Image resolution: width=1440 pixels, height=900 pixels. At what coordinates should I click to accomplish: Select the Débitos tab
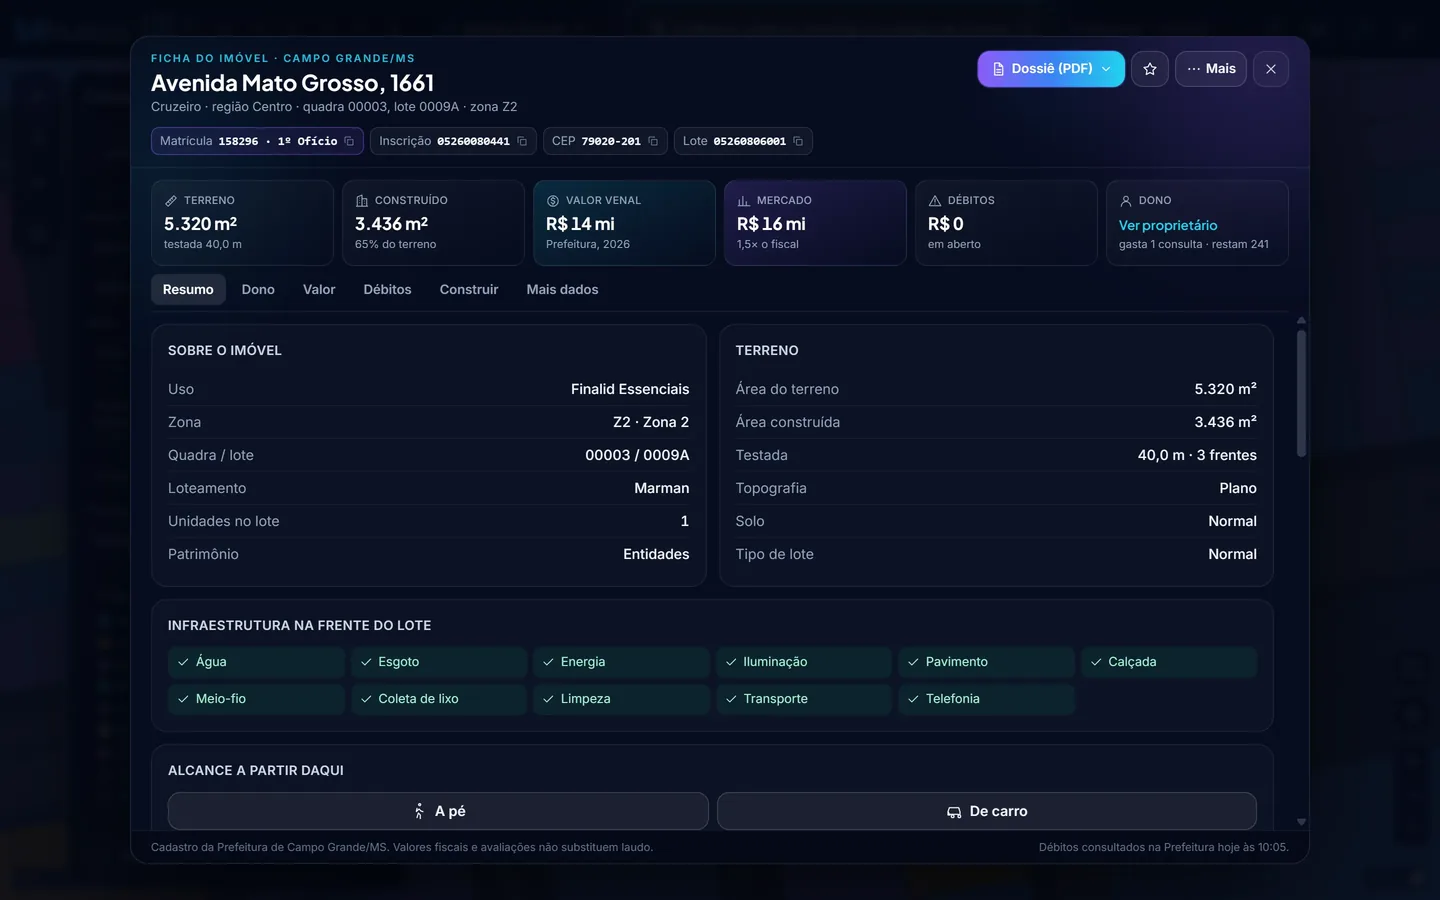(387, 289)
